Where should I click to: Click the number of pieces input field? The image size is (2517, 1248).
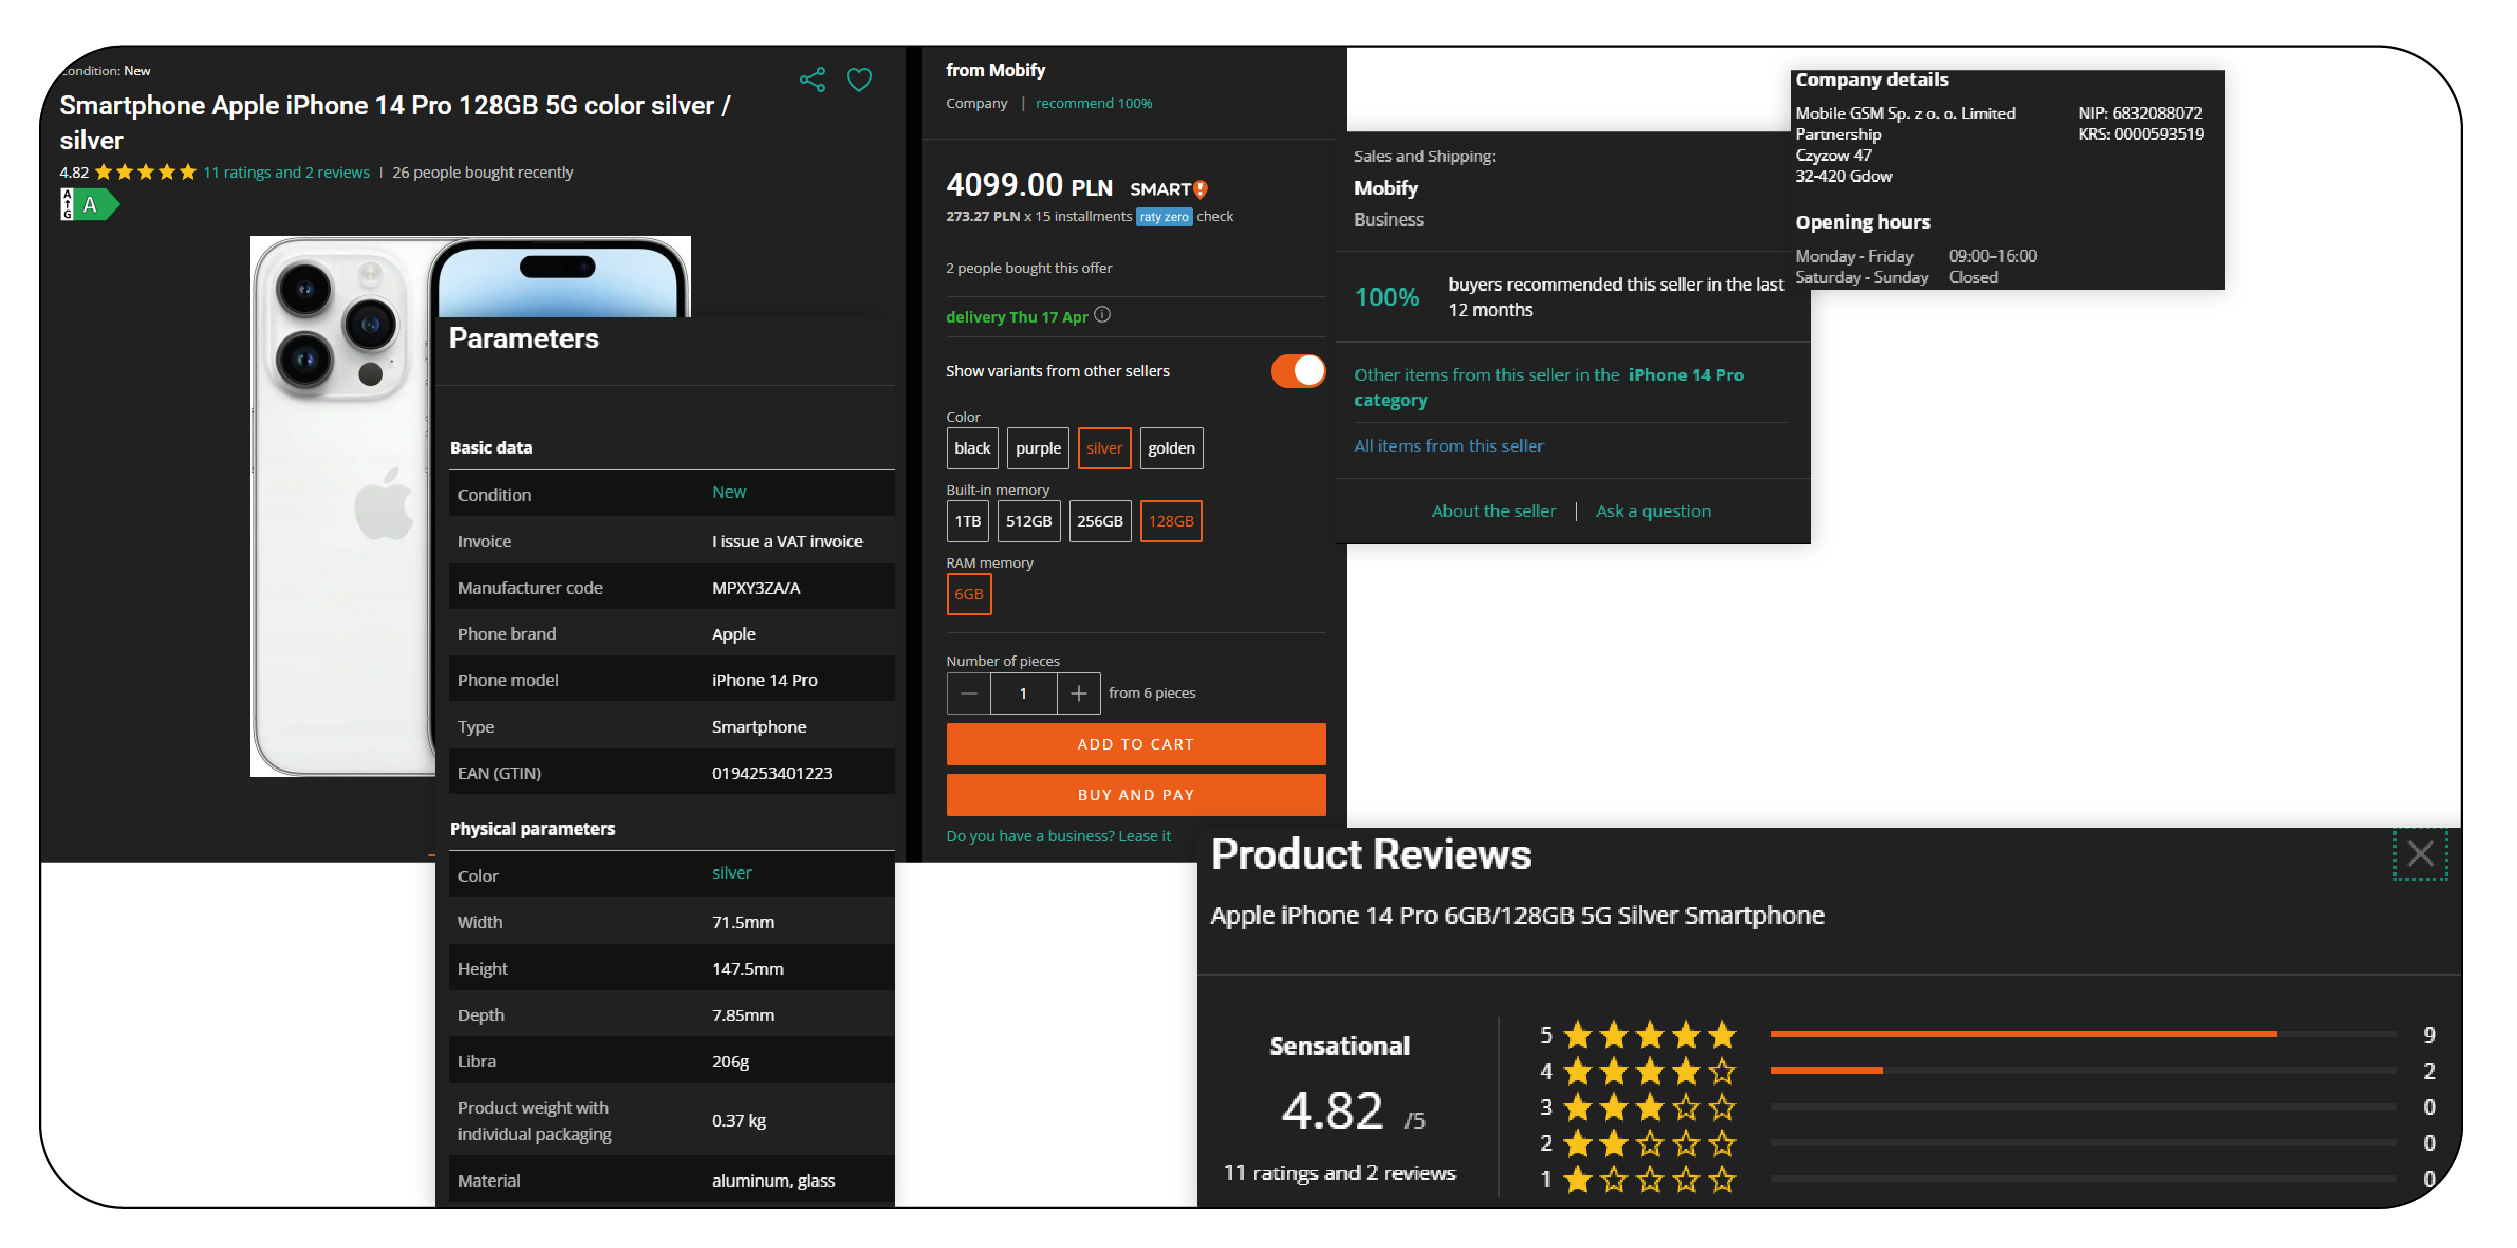click(1023, 693)
